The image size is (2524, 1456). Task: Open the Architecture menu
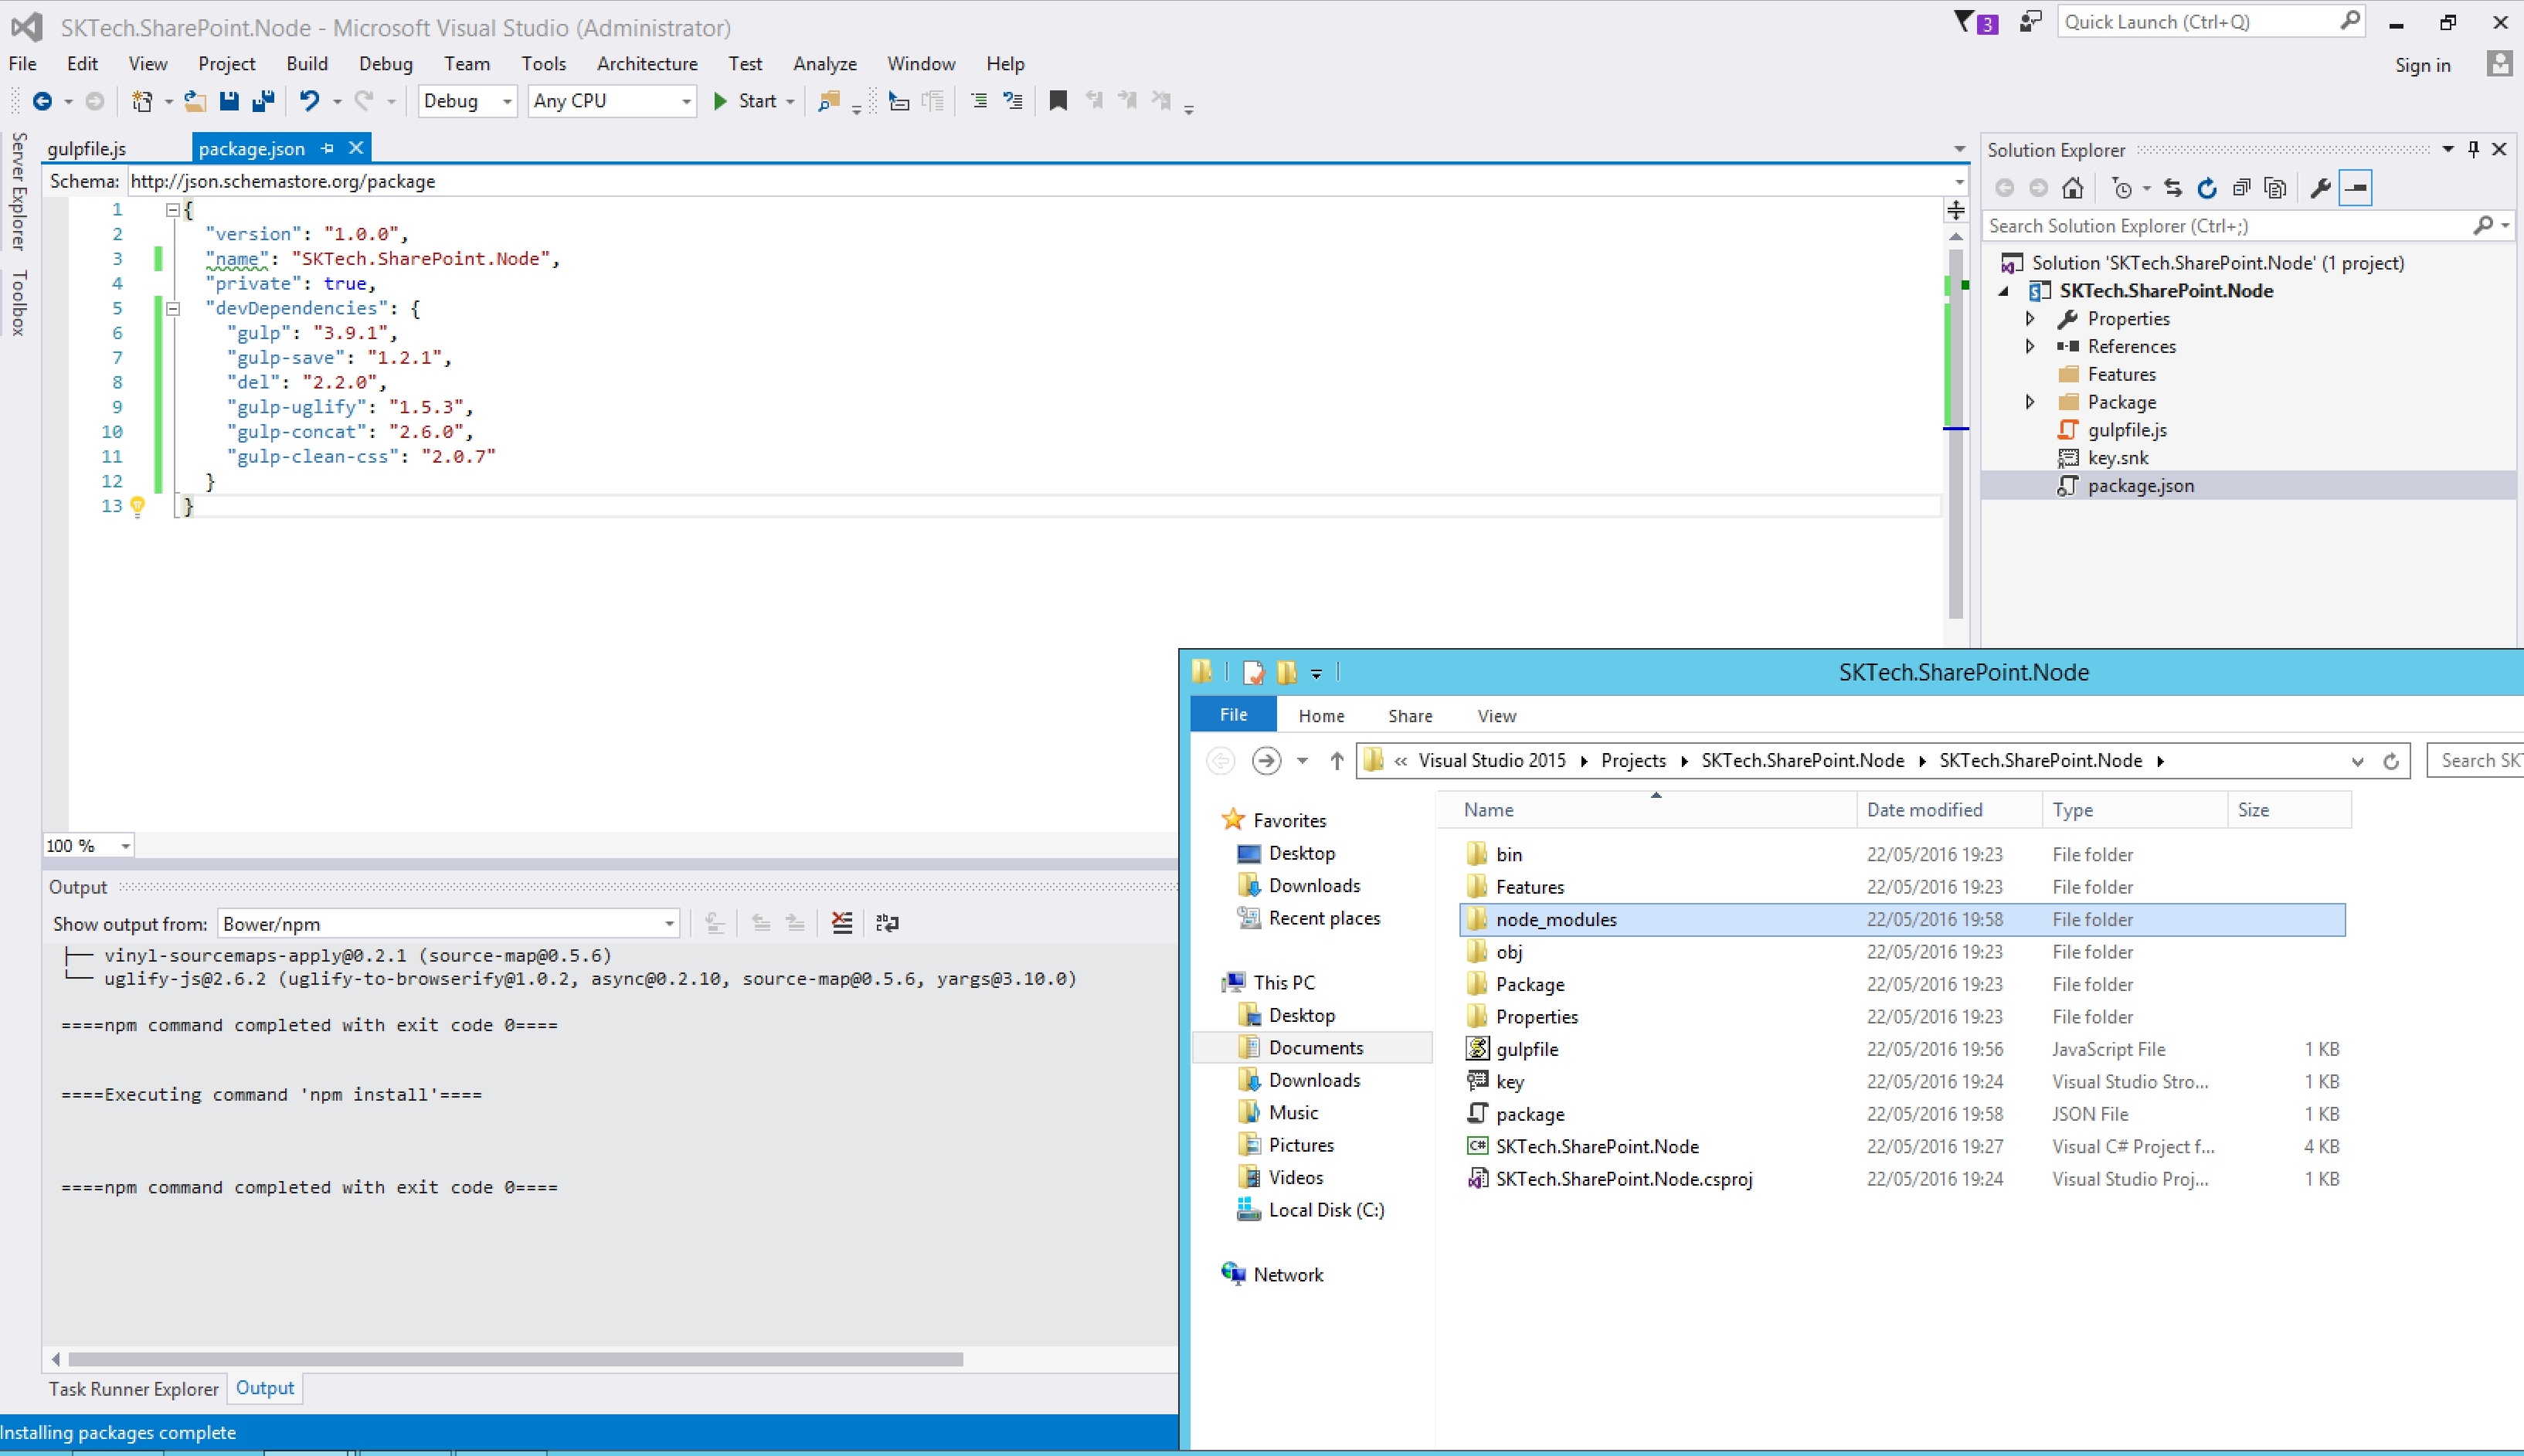(x=647, y=64)
